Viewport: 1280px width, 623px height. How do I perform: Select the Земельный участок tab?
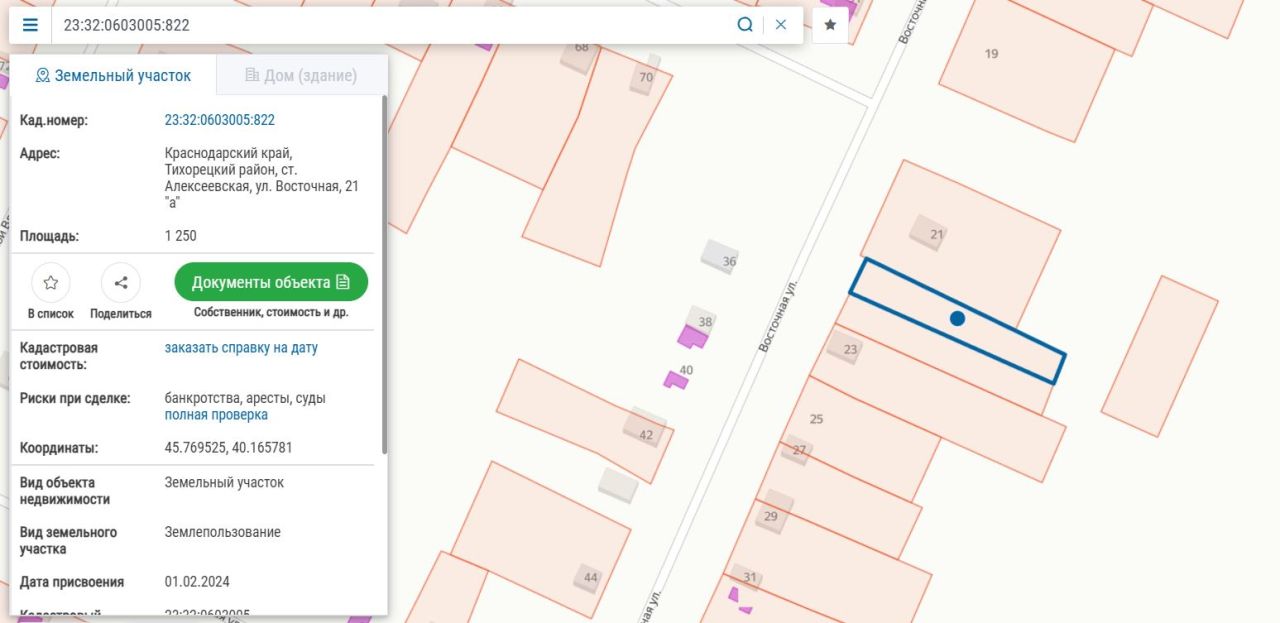coord(112,76)
